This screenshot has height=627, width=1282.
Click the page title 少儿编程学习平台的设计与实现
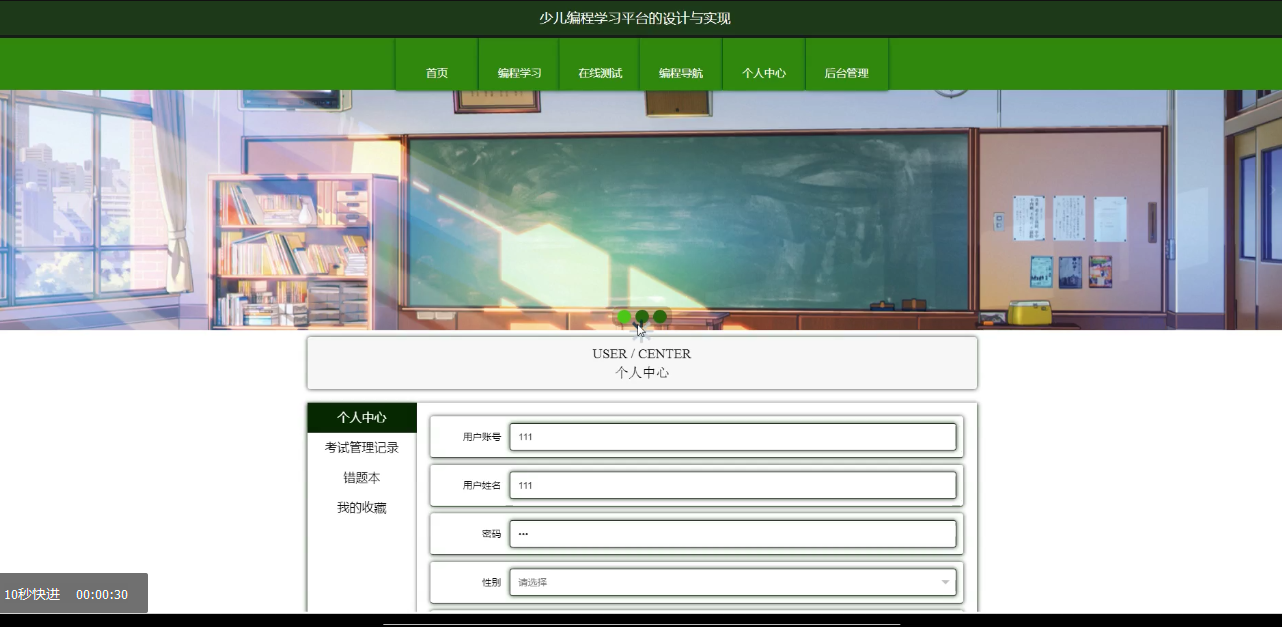pyautogui.click(x=635, y=18)
